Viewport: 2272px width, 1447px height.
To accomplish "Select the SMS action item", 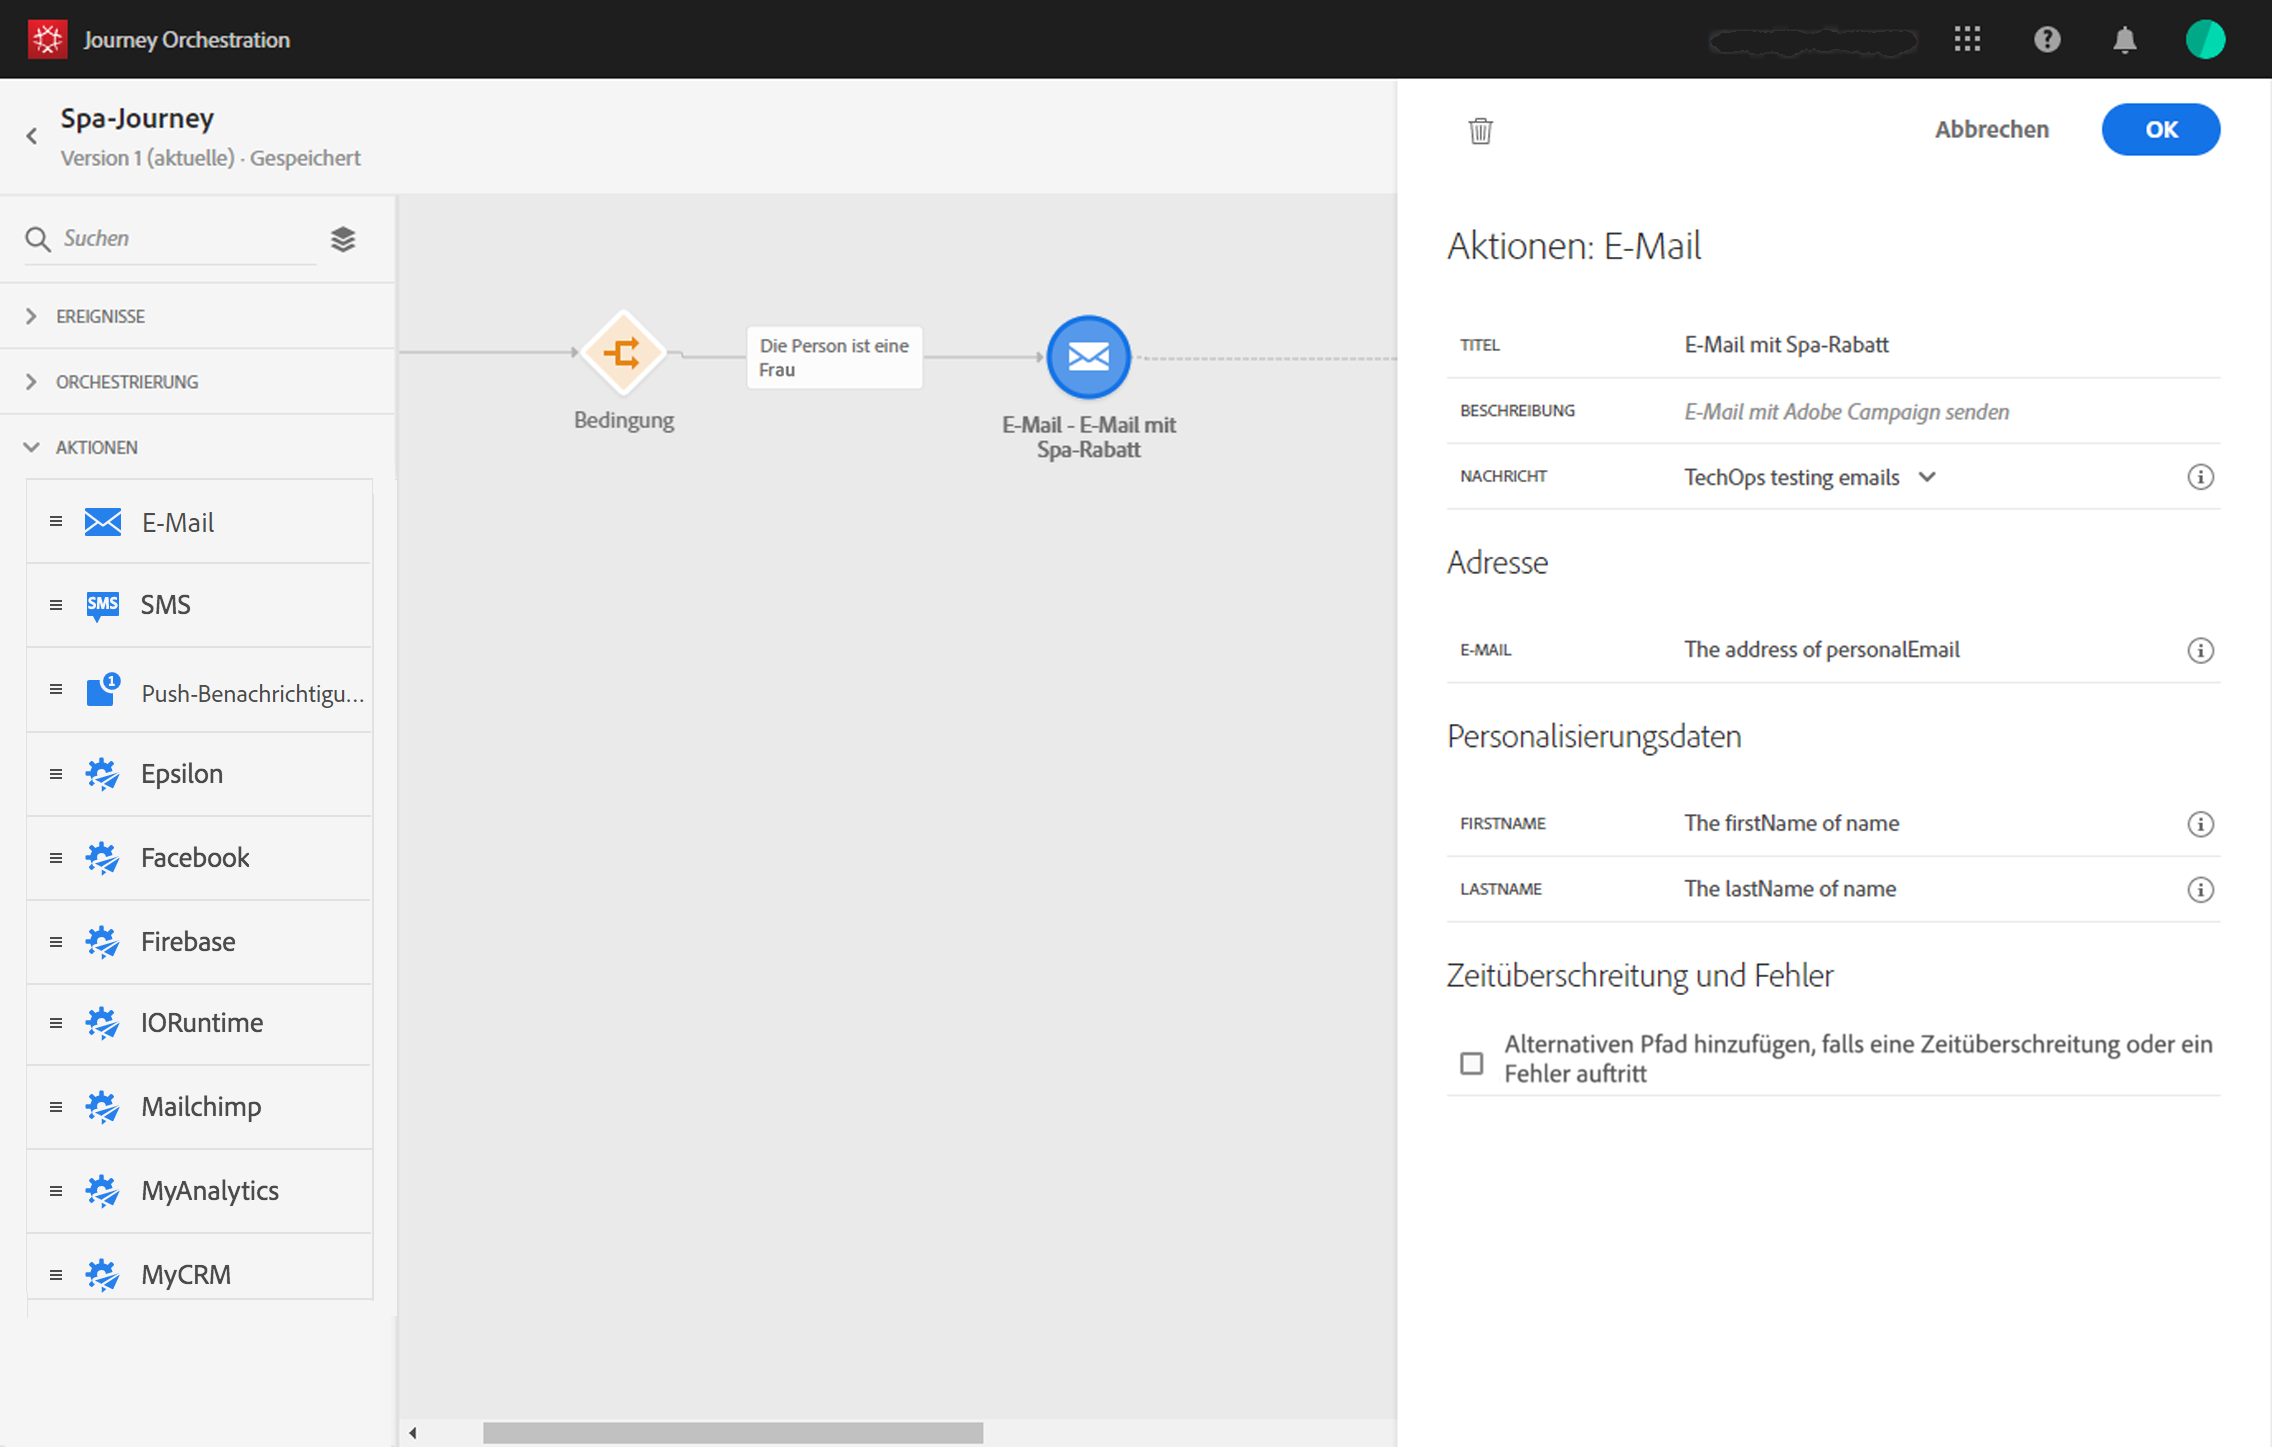I will [x=165, y=604].
